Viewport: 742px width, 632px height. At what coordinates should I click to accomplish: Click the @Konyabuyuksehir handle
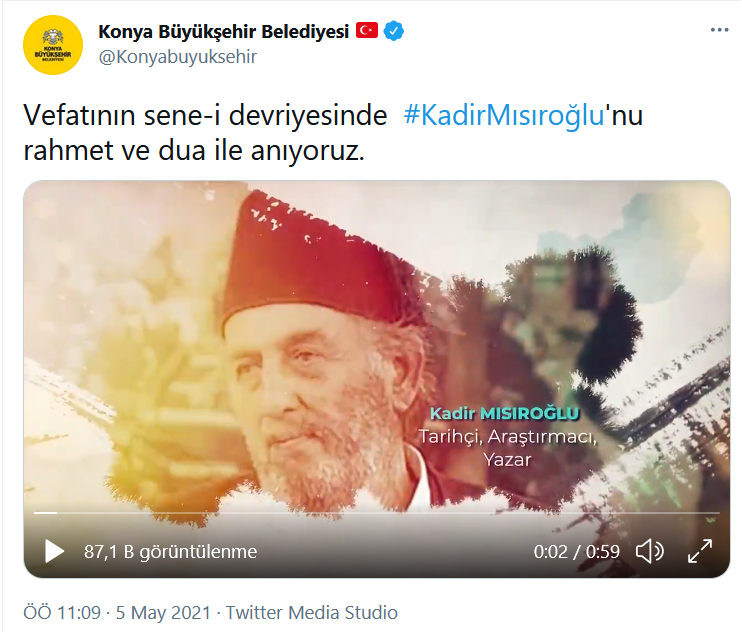[x=177, y=57]
